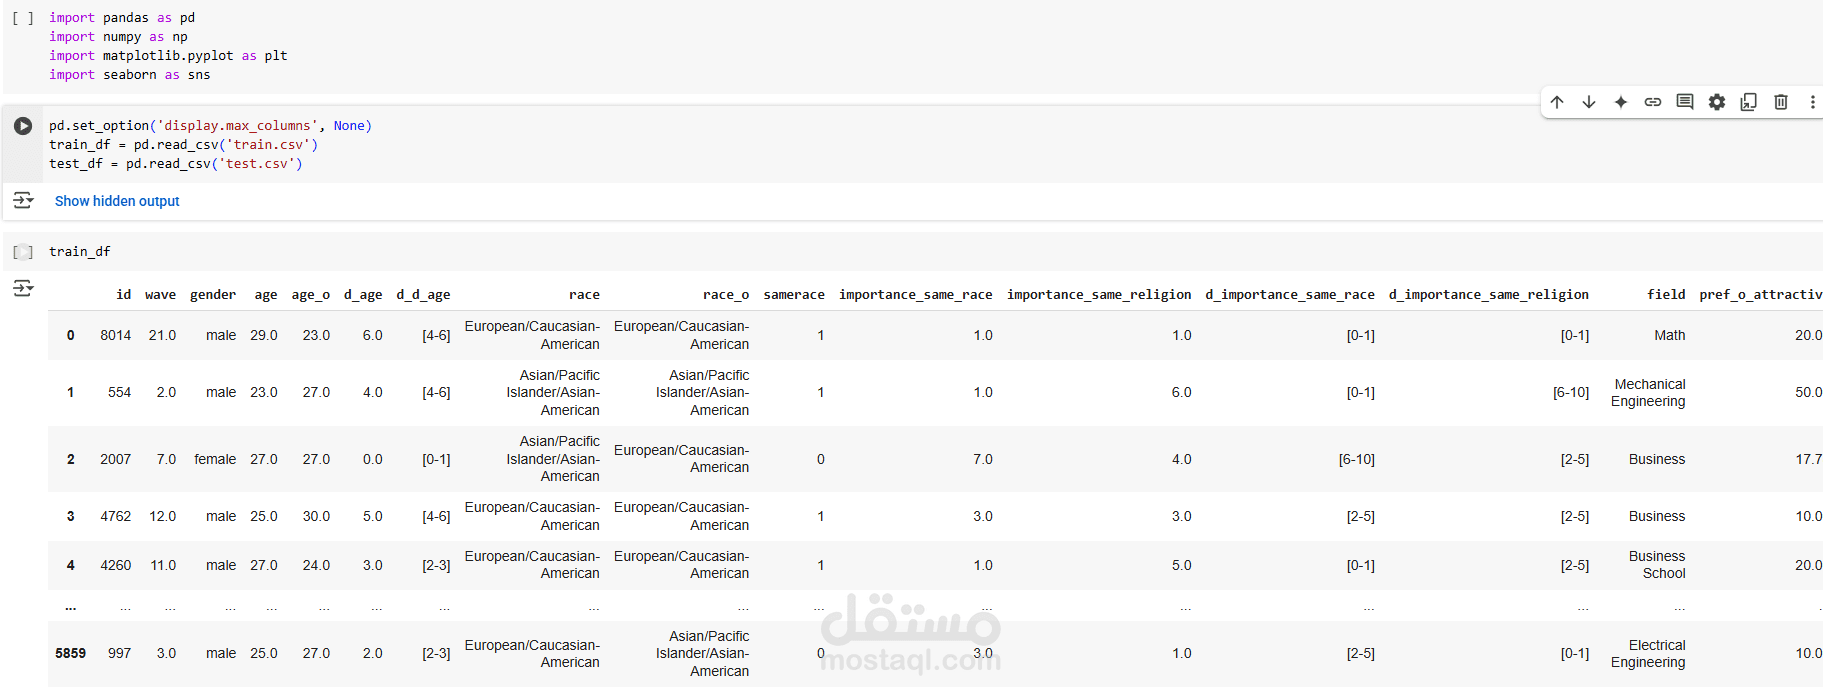
Task: Click the 'Math' field cell
Action: coord(1670,335)
